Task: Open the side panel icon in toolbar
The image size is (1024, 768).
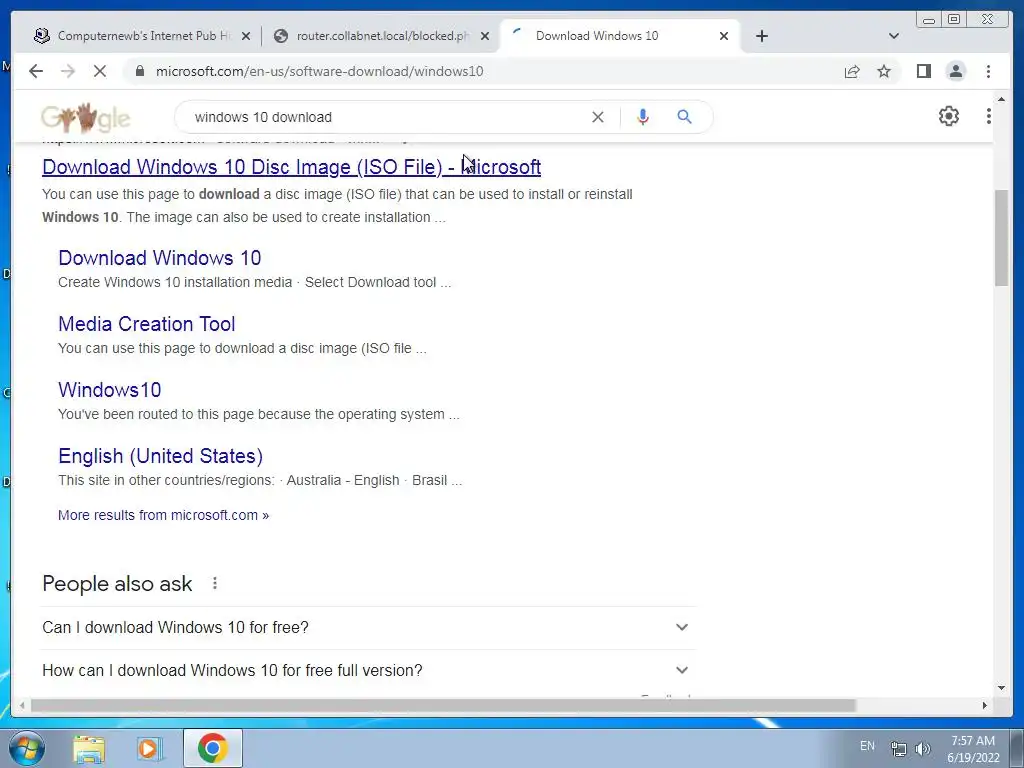Action: pos(923,71)
